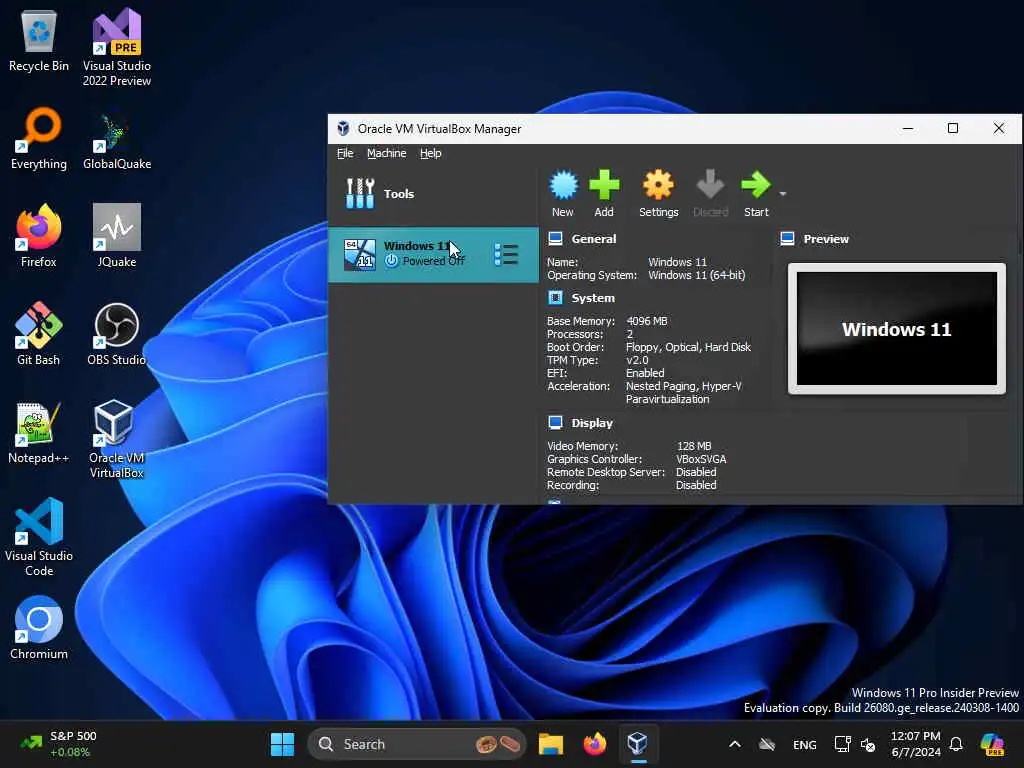Select Visual Studio Code desktop shortcut
This screenshot has height=768, width=1024.
(39, 537)
